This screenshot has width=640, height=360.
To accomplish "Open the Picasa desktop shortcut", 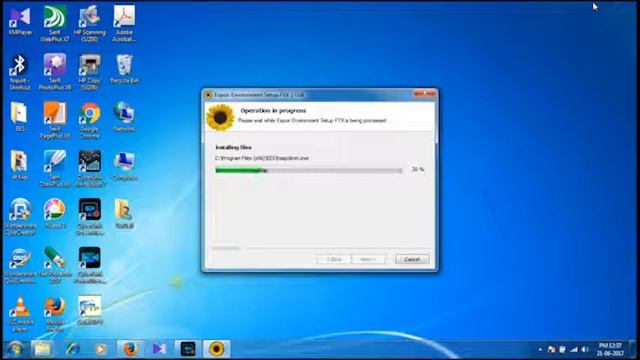I will point(55,213).
